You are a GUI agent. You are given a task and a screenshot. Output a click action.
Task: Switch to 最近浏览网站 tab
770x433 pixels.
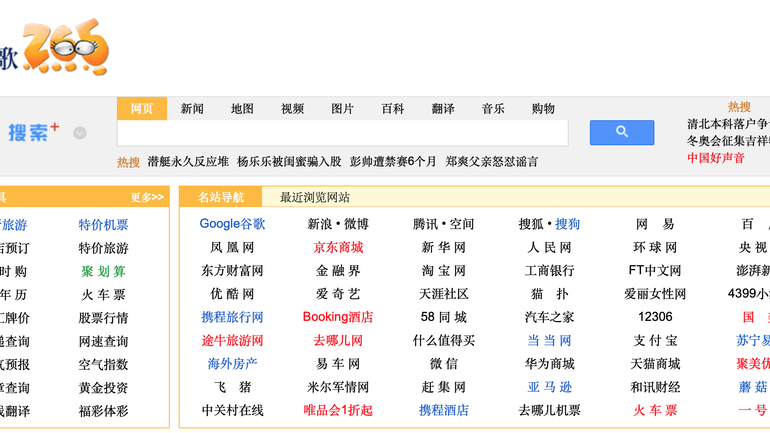click(314, 197)
